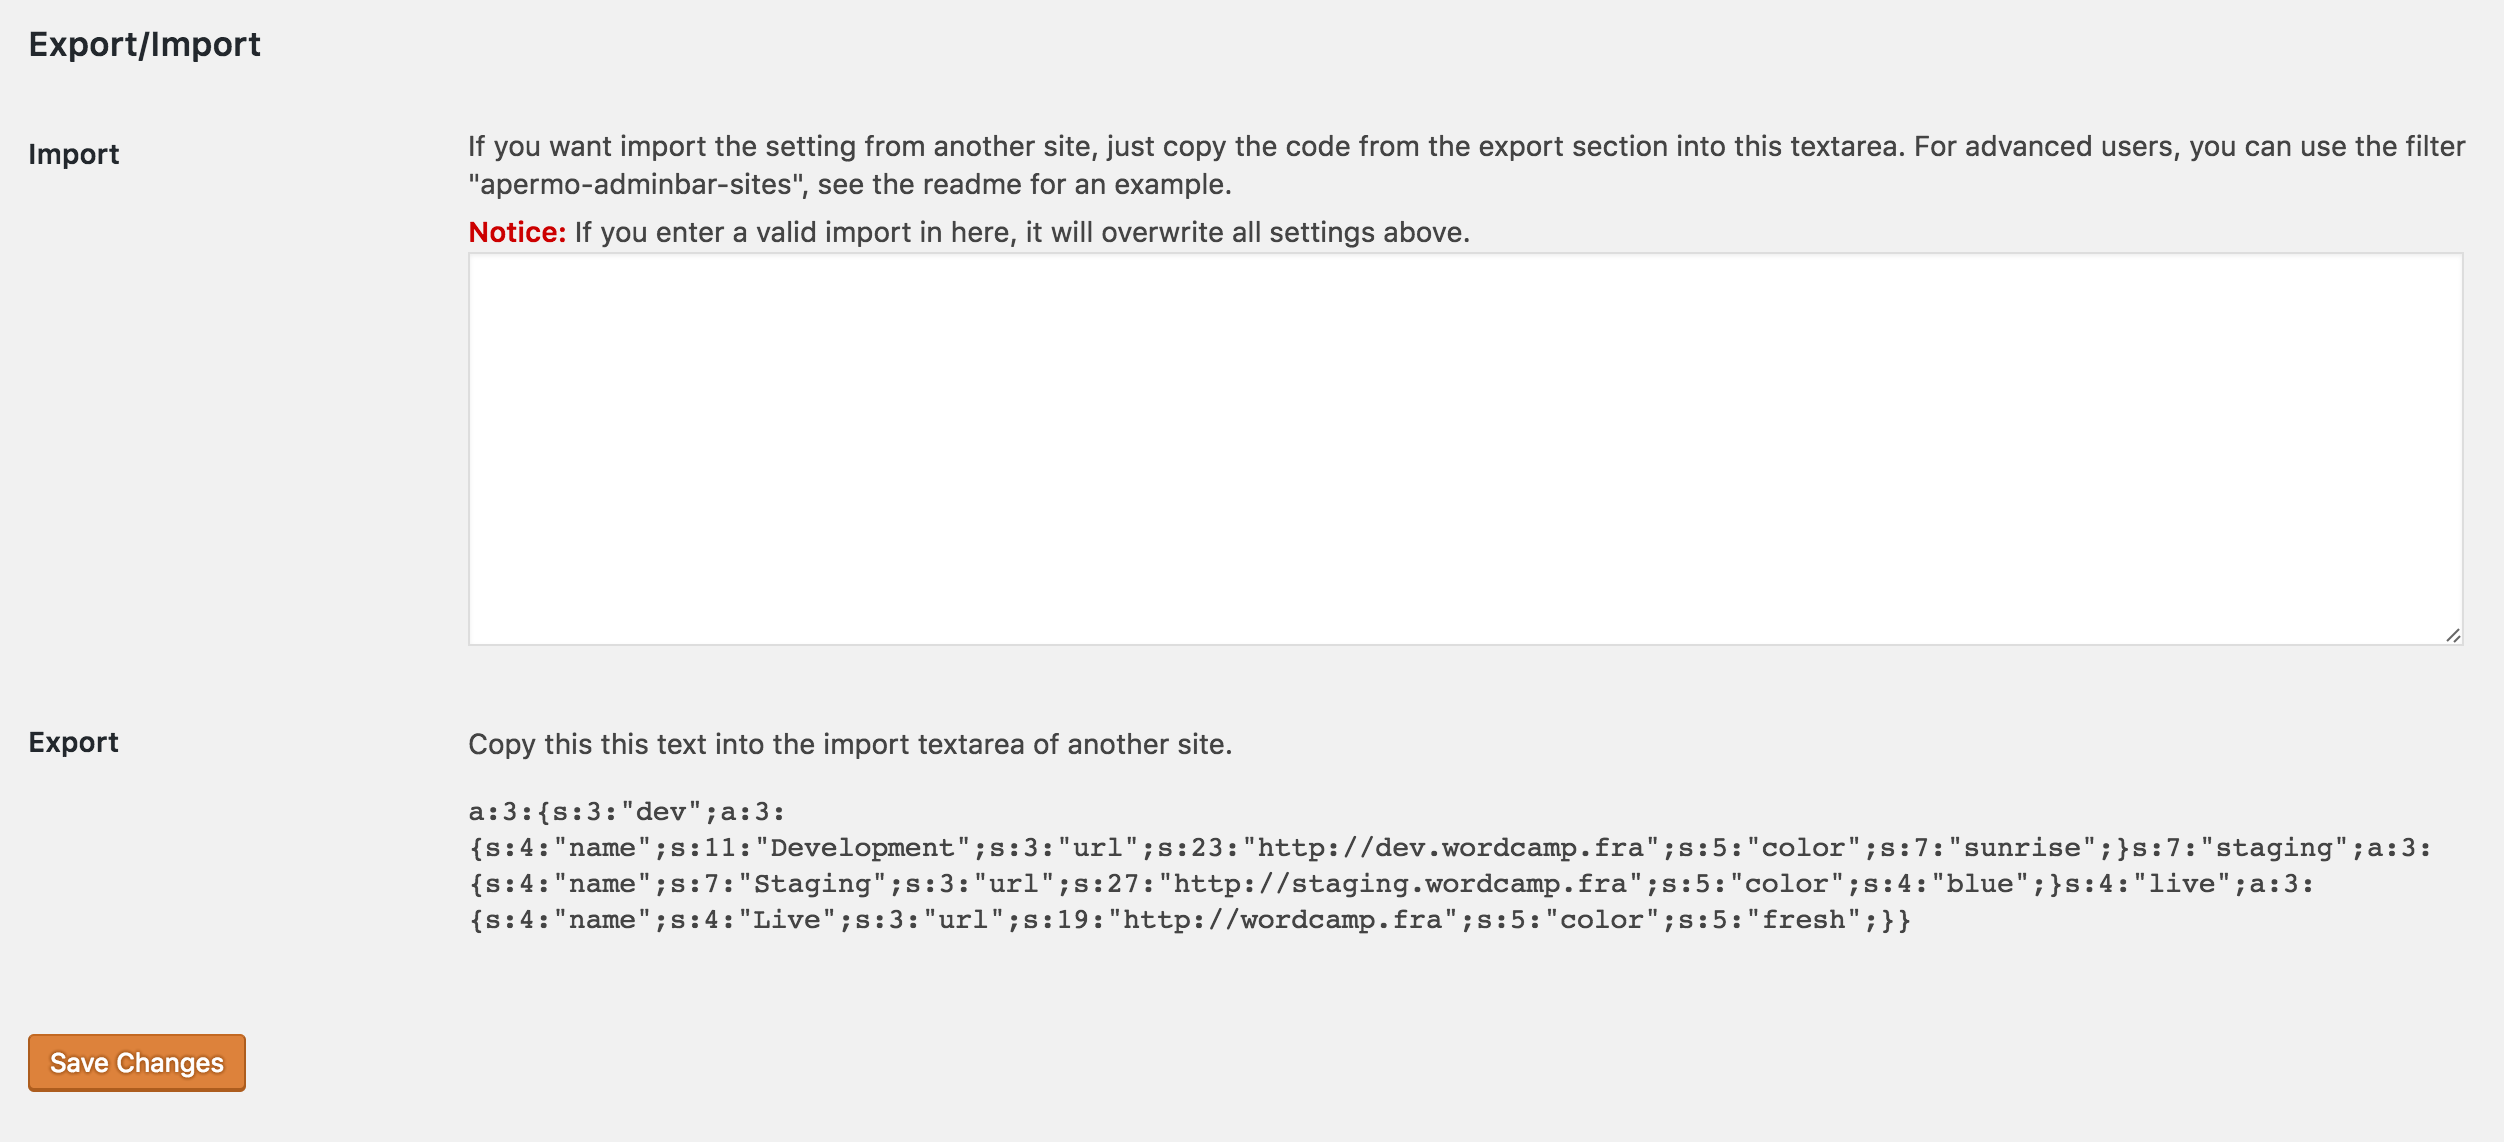This screenshot has height=1142, width=2504.
Task: Click the http://dev.wordcamp.fra URL in export code
Action: tap(1450, 848)
